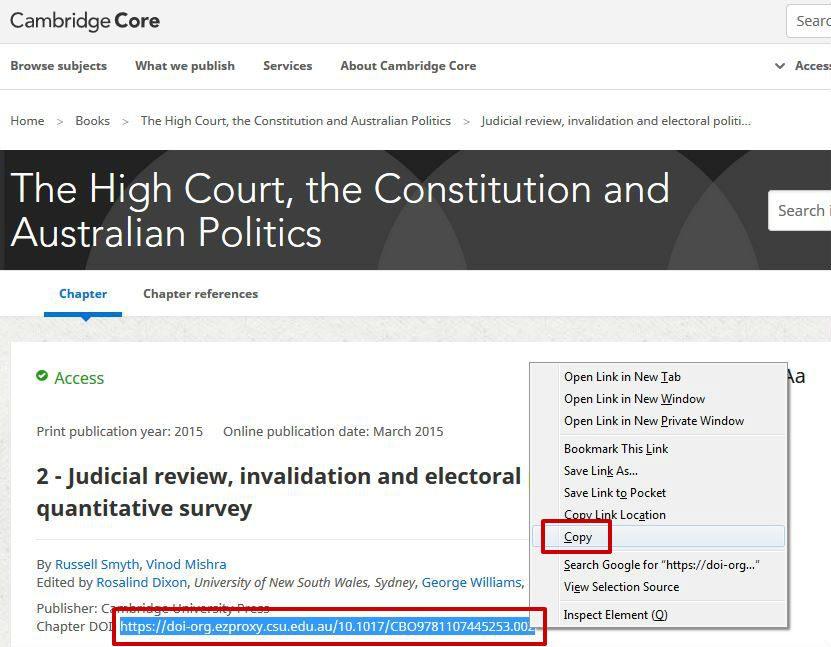Click 'Print publication year: 2015' text
The image size is (831, 647).
pyautogui.click(x=120, y=431)
